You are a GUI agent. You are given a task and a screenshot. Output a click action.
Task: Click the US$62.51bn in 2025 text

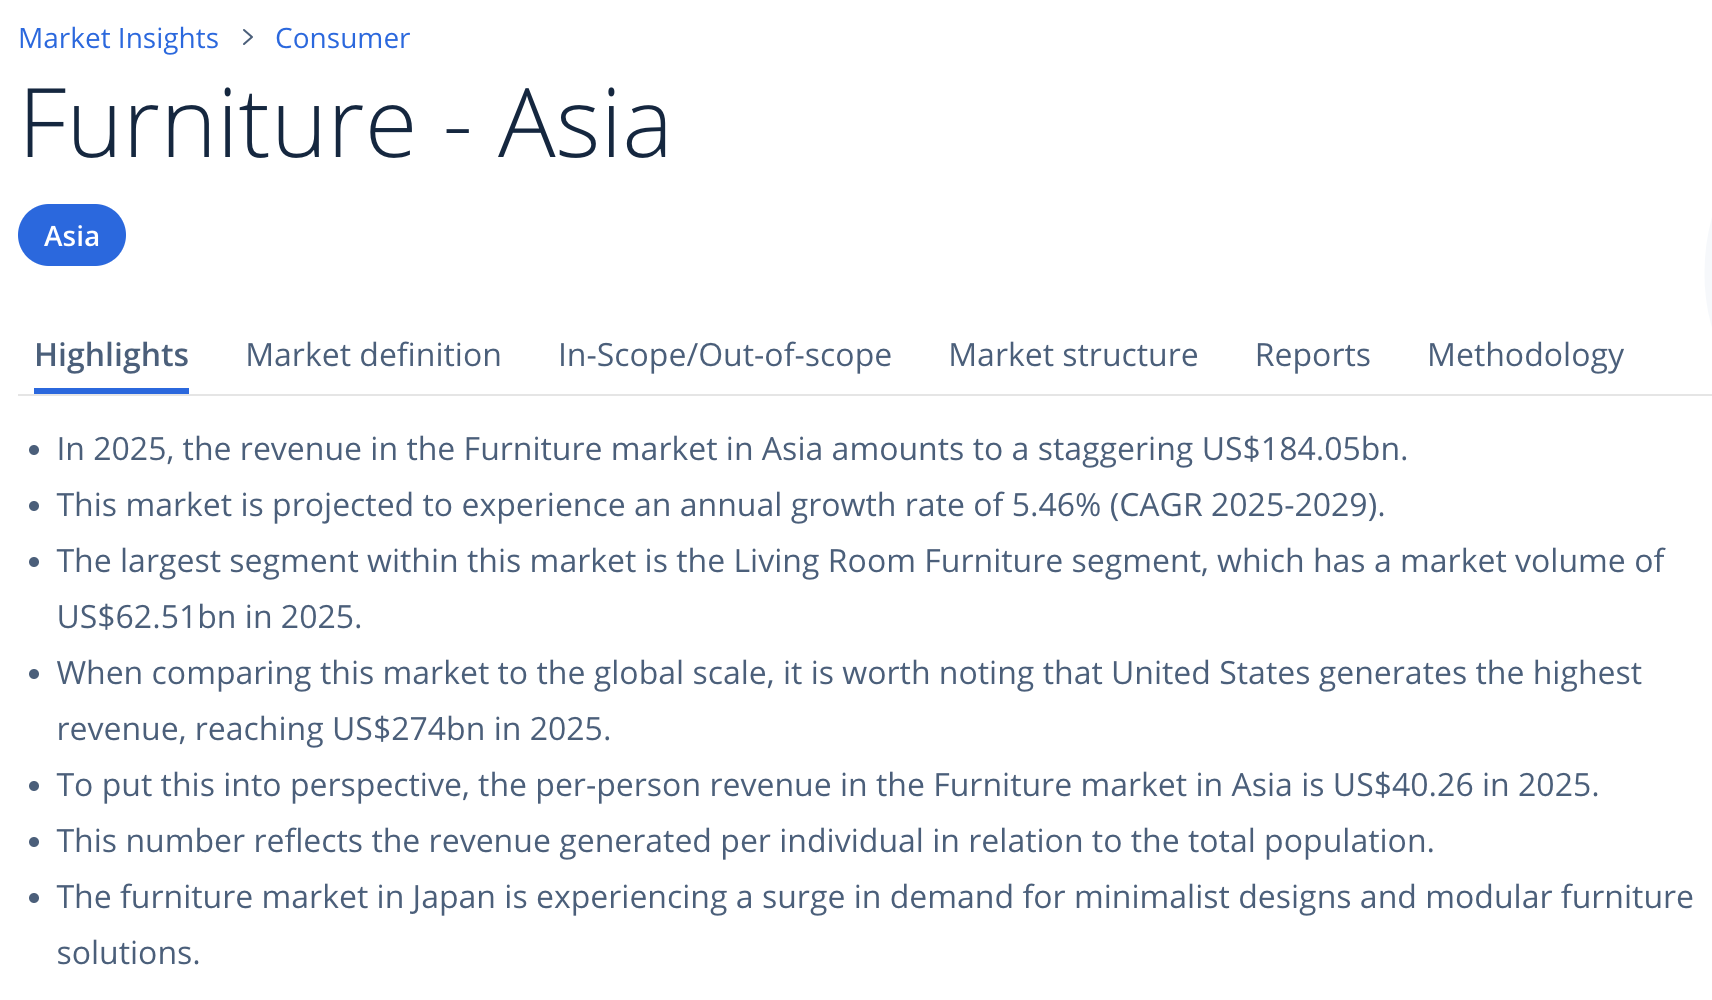(x=209, y=617)
